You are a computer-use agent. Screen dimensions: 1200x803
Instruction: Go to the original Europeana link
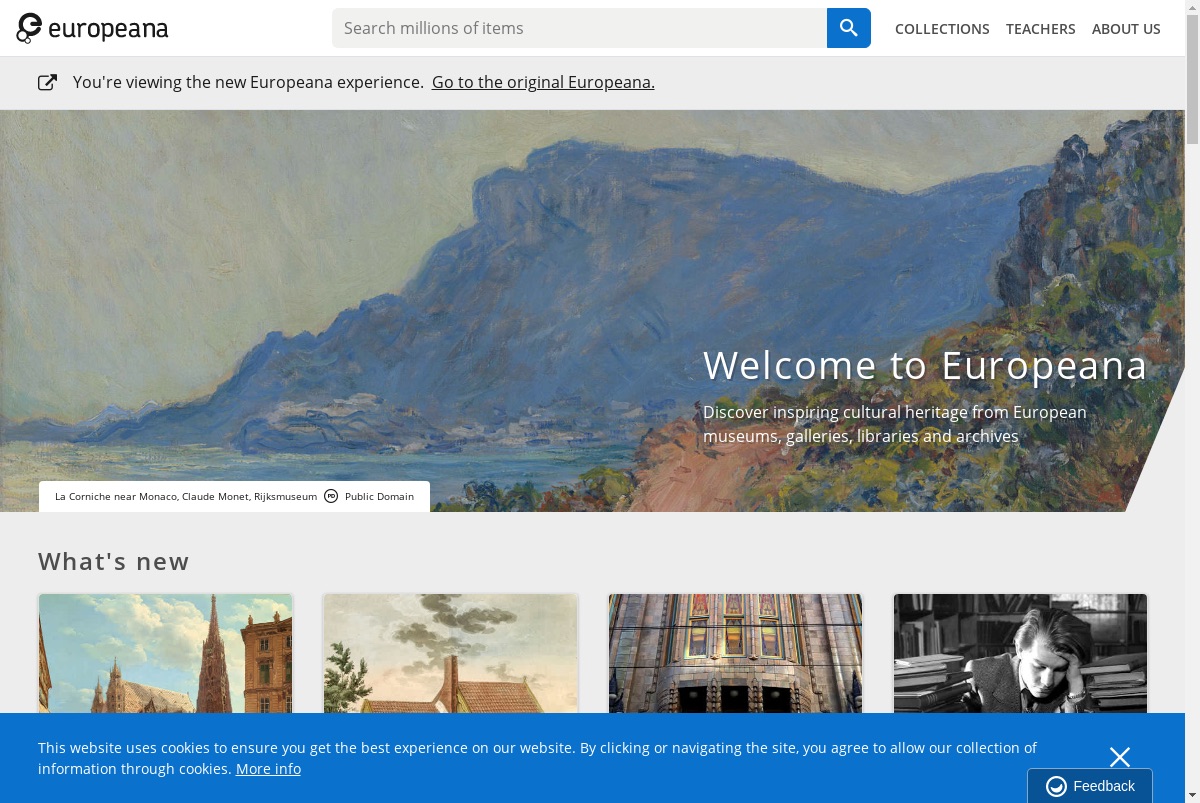(543, 82)
